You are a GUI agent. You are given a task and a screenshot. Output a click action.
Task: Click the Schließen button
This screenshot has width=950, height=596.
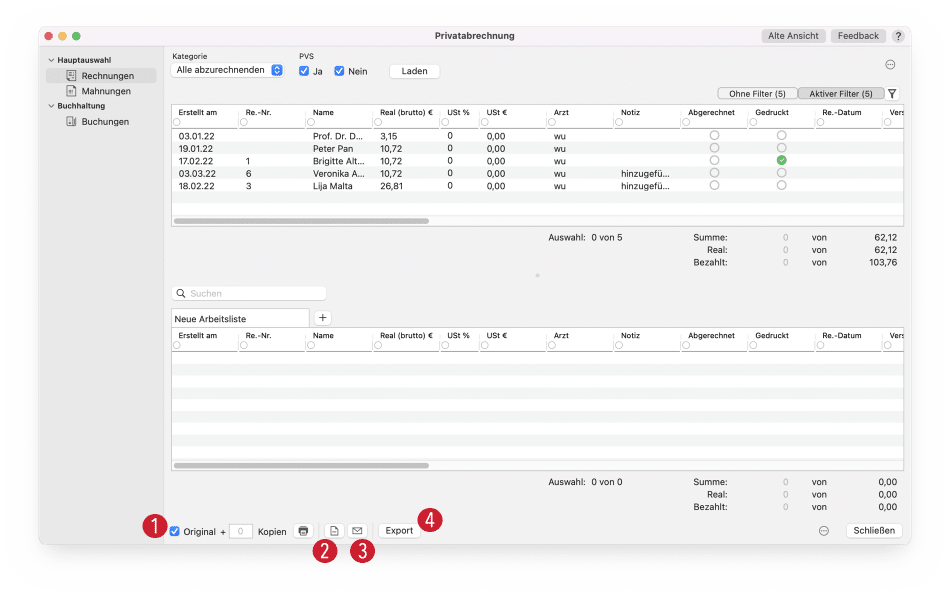click(x=874, y=531)
